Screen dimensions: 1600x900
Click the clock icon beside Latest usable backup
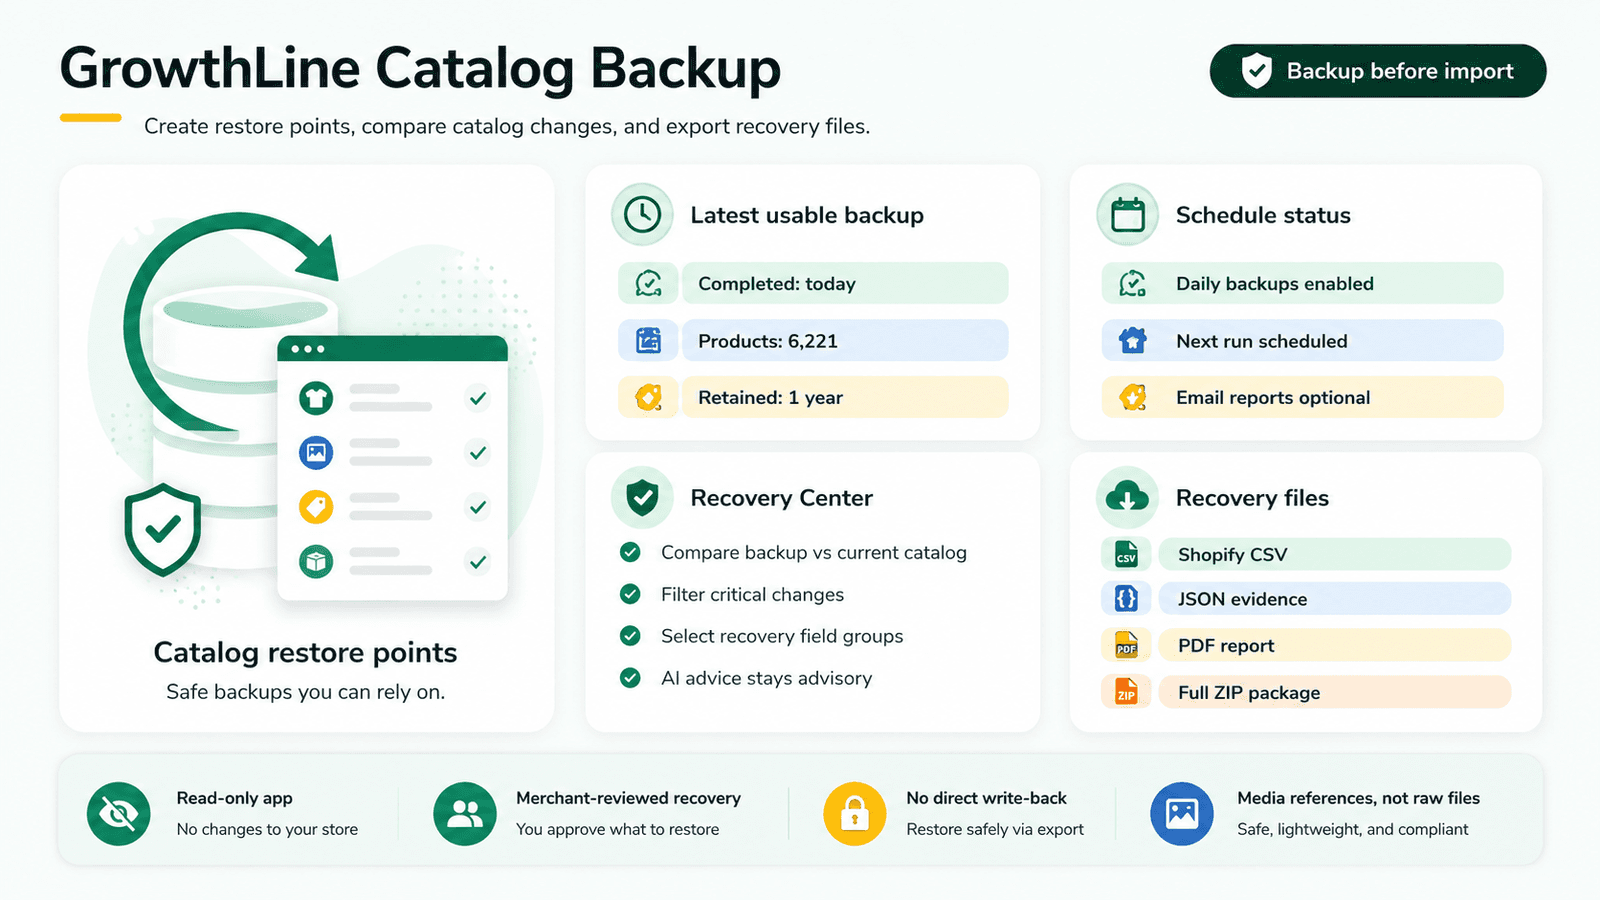coord(642,214)
